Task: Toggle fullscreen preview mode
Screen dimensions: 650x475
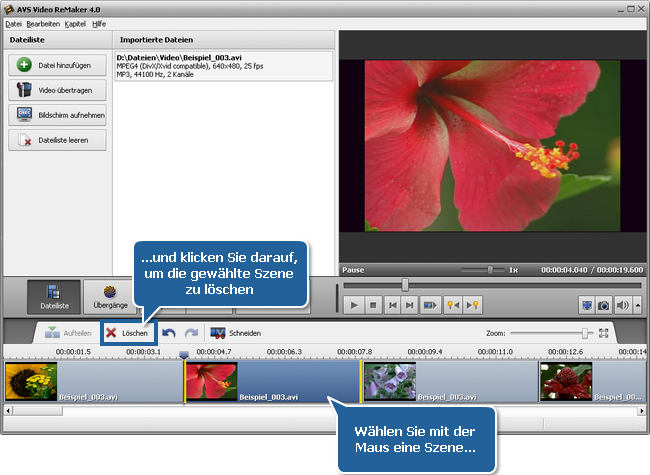Action: pyautogui.click(x=586, y=305)
